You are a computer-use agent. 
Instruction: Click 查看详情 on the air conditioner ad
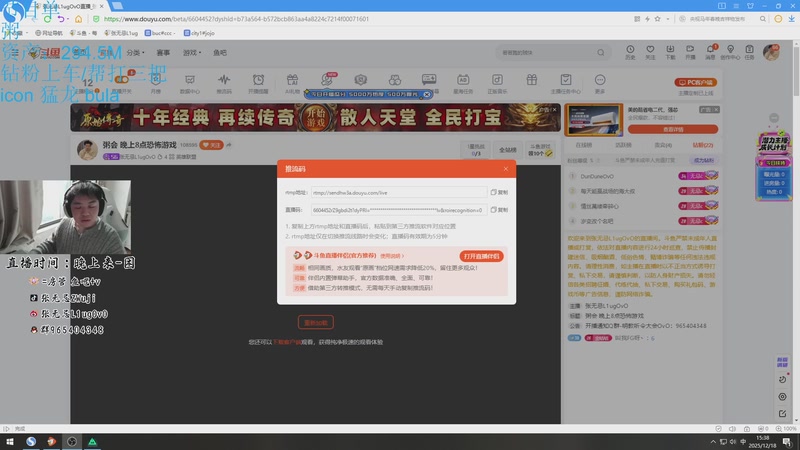[673, 130]
